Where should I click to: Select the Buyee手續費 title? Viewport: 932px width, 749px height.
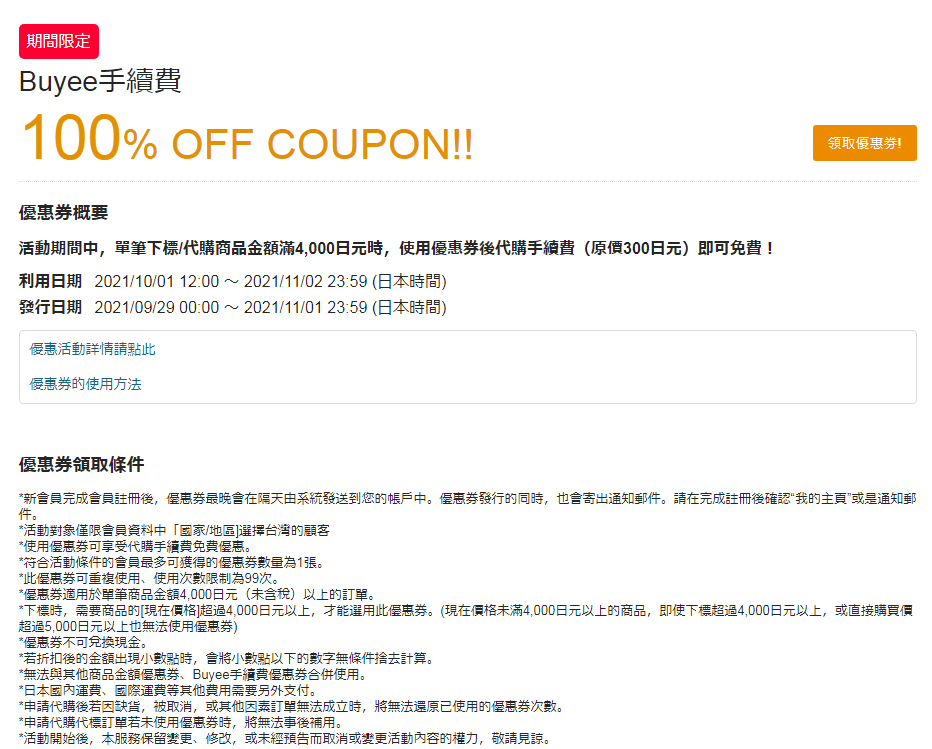pyautogui.click(x=100, y=81)
